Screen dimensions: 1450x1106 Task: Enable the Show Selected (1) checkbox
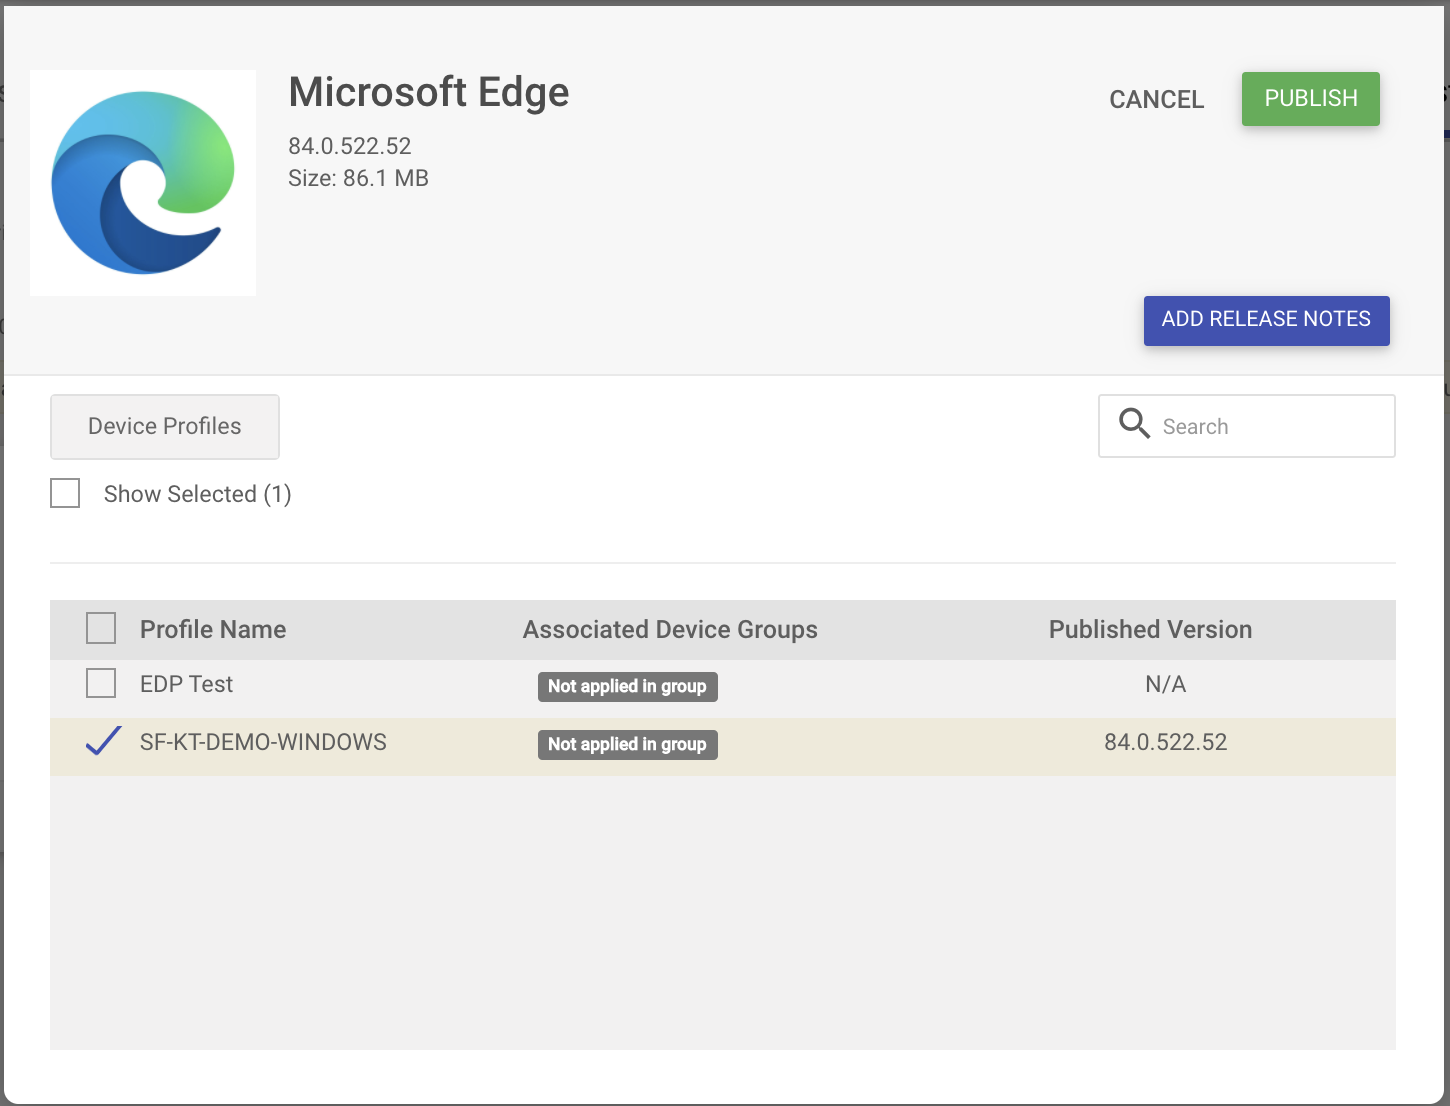pos(65,493)
